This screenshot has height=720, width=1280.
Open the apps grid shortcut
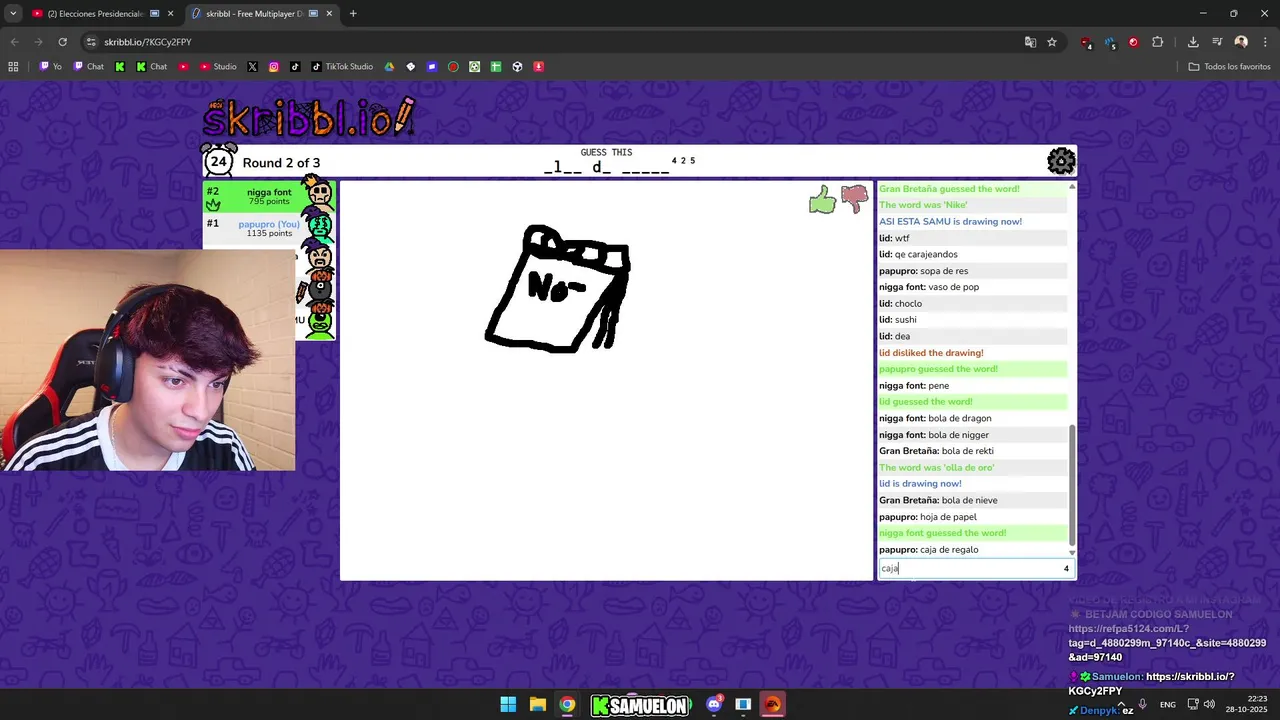click(13, 67)
